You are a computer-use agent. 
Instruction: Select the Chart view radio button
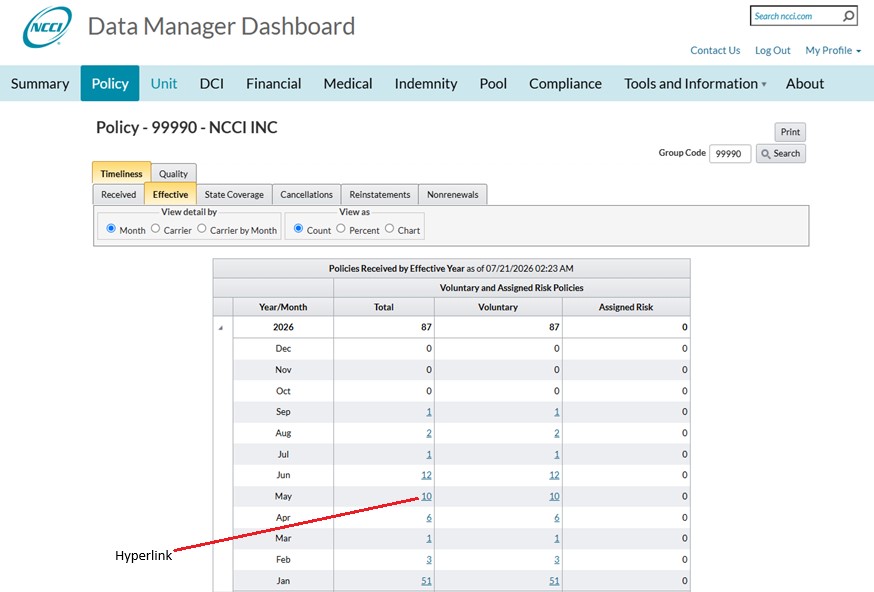pos(389,229)
